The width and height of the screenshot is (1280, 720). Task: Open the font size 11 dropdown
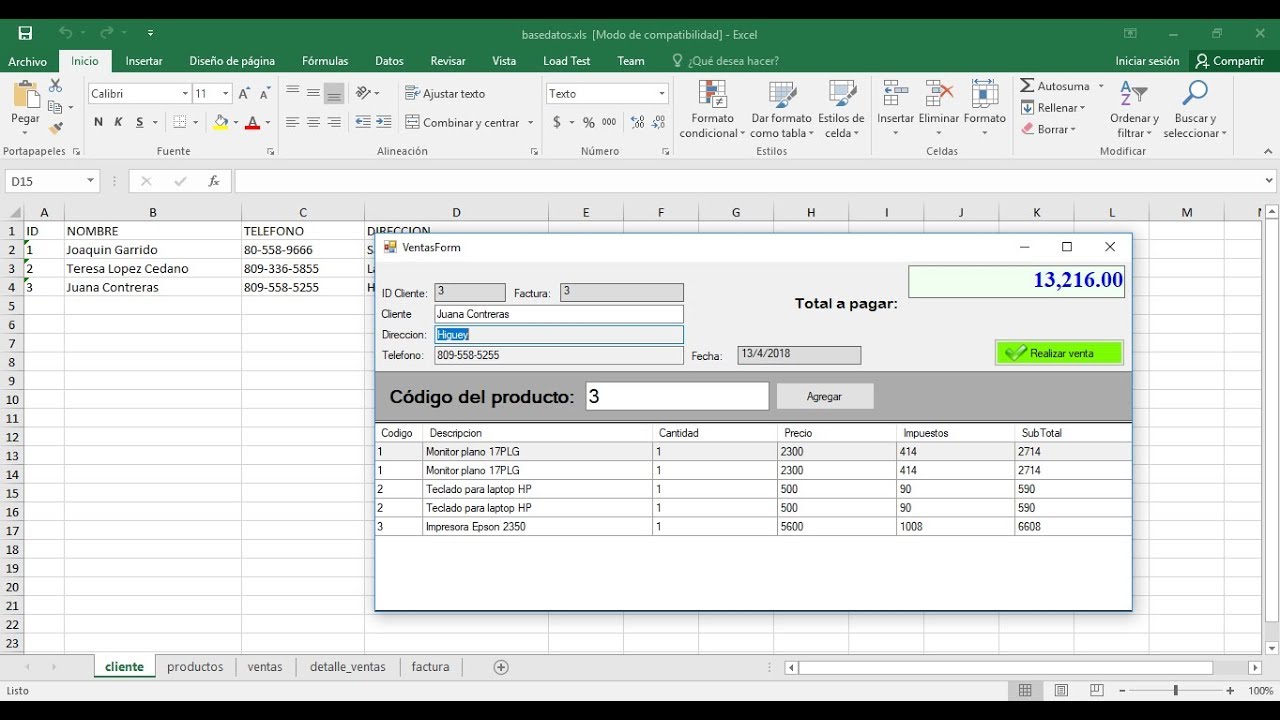[x=226, y=93]
